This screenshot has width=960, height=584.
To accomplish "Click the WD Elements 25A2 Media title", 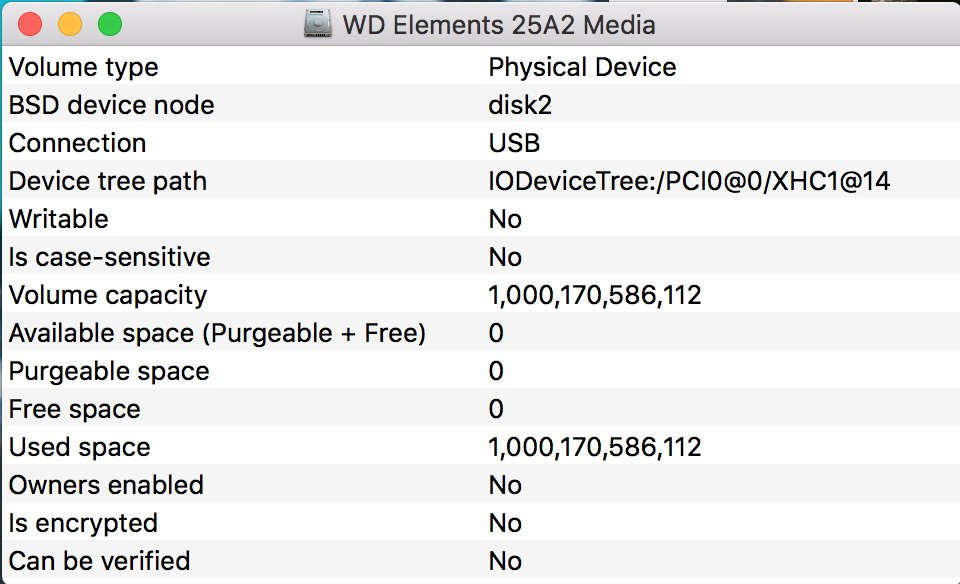I will pyautogui.click(x=499, y=25).
